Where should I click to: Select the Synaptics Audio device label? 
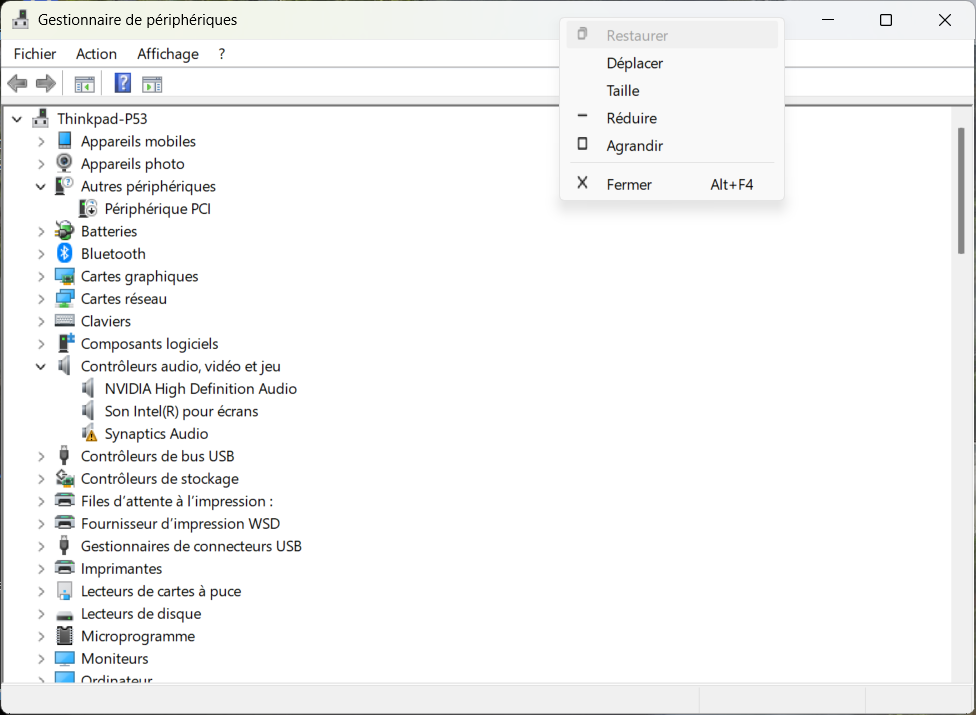156,434
